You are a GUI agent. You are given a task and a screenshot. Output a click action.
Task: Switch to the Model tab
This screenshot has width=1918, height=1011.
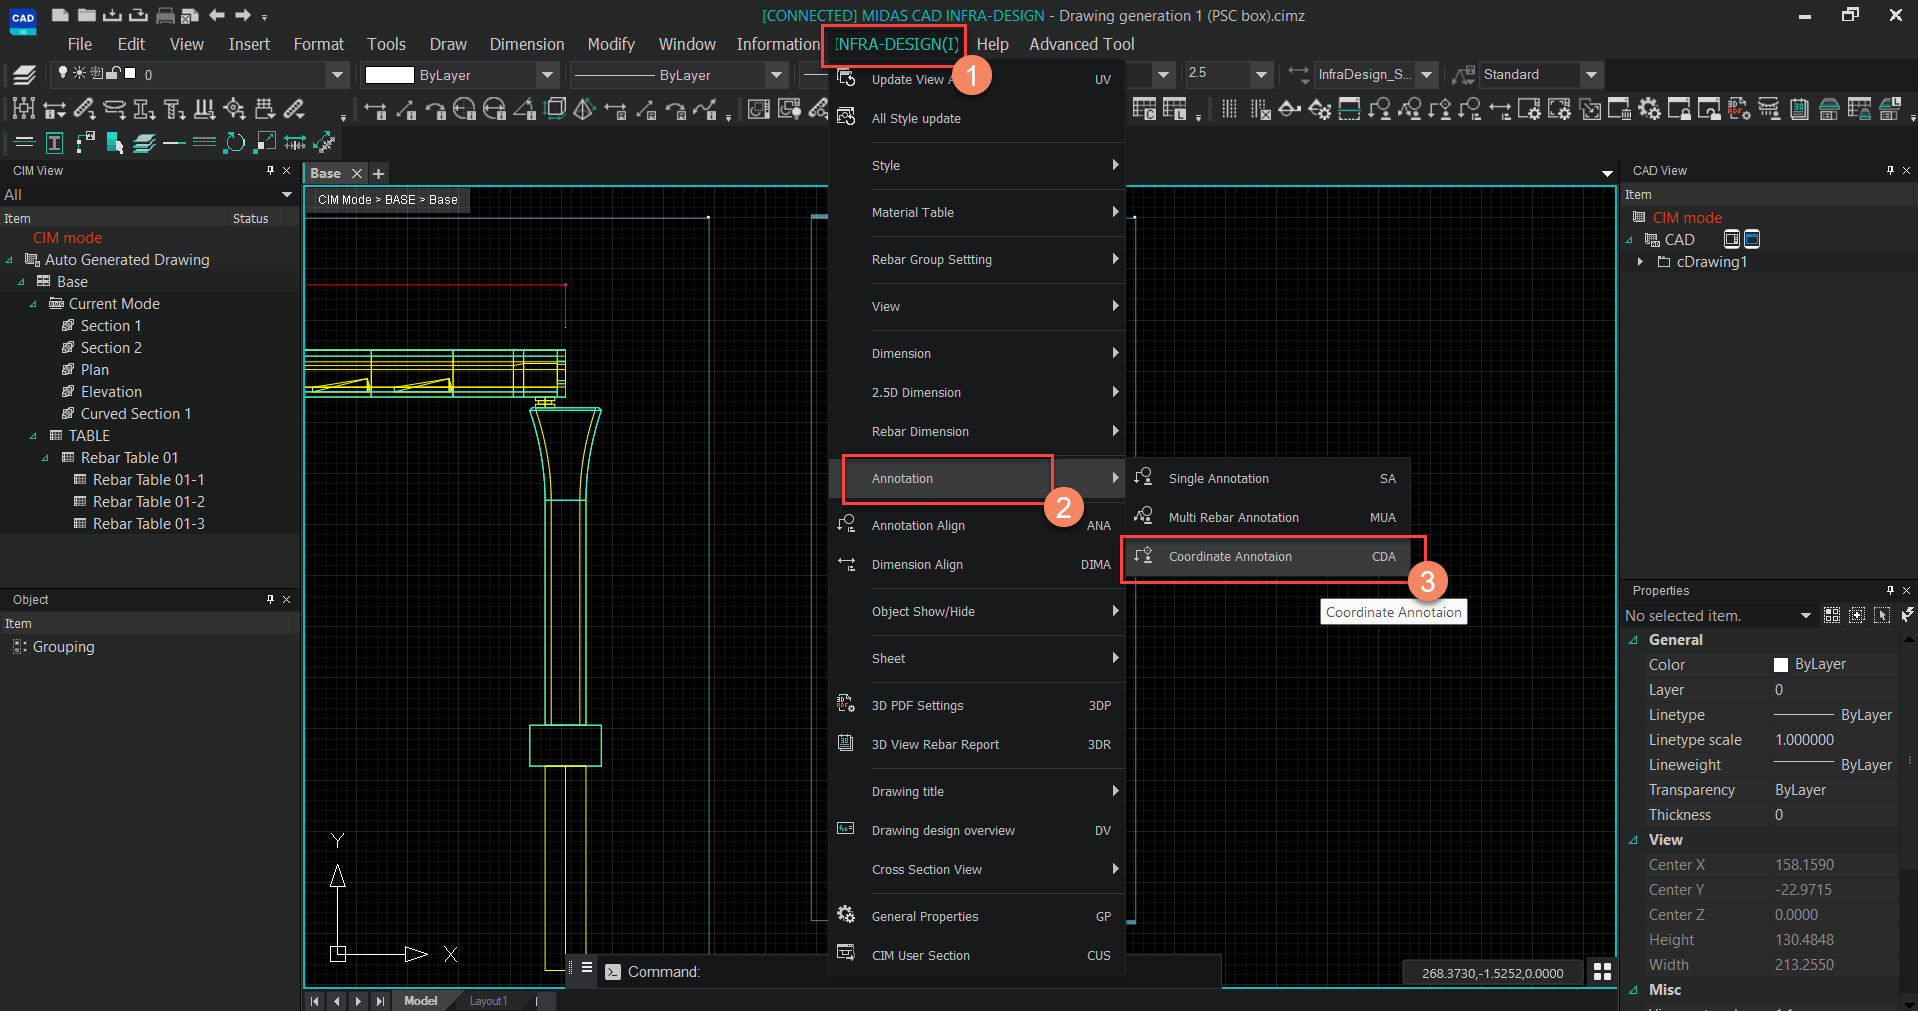point(420,1001)
